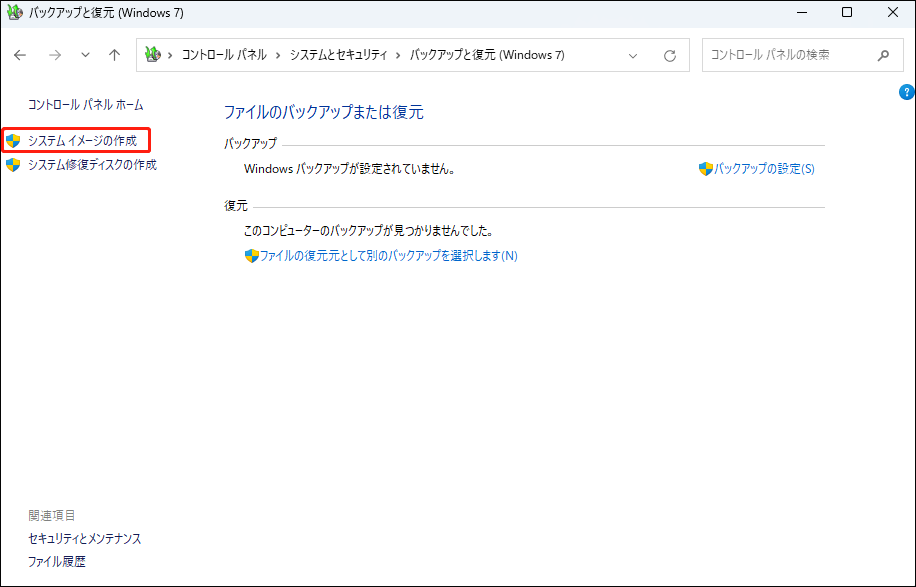
Task: Open the recent pages chevron dropdown
Action: click(x=85, y=55)
